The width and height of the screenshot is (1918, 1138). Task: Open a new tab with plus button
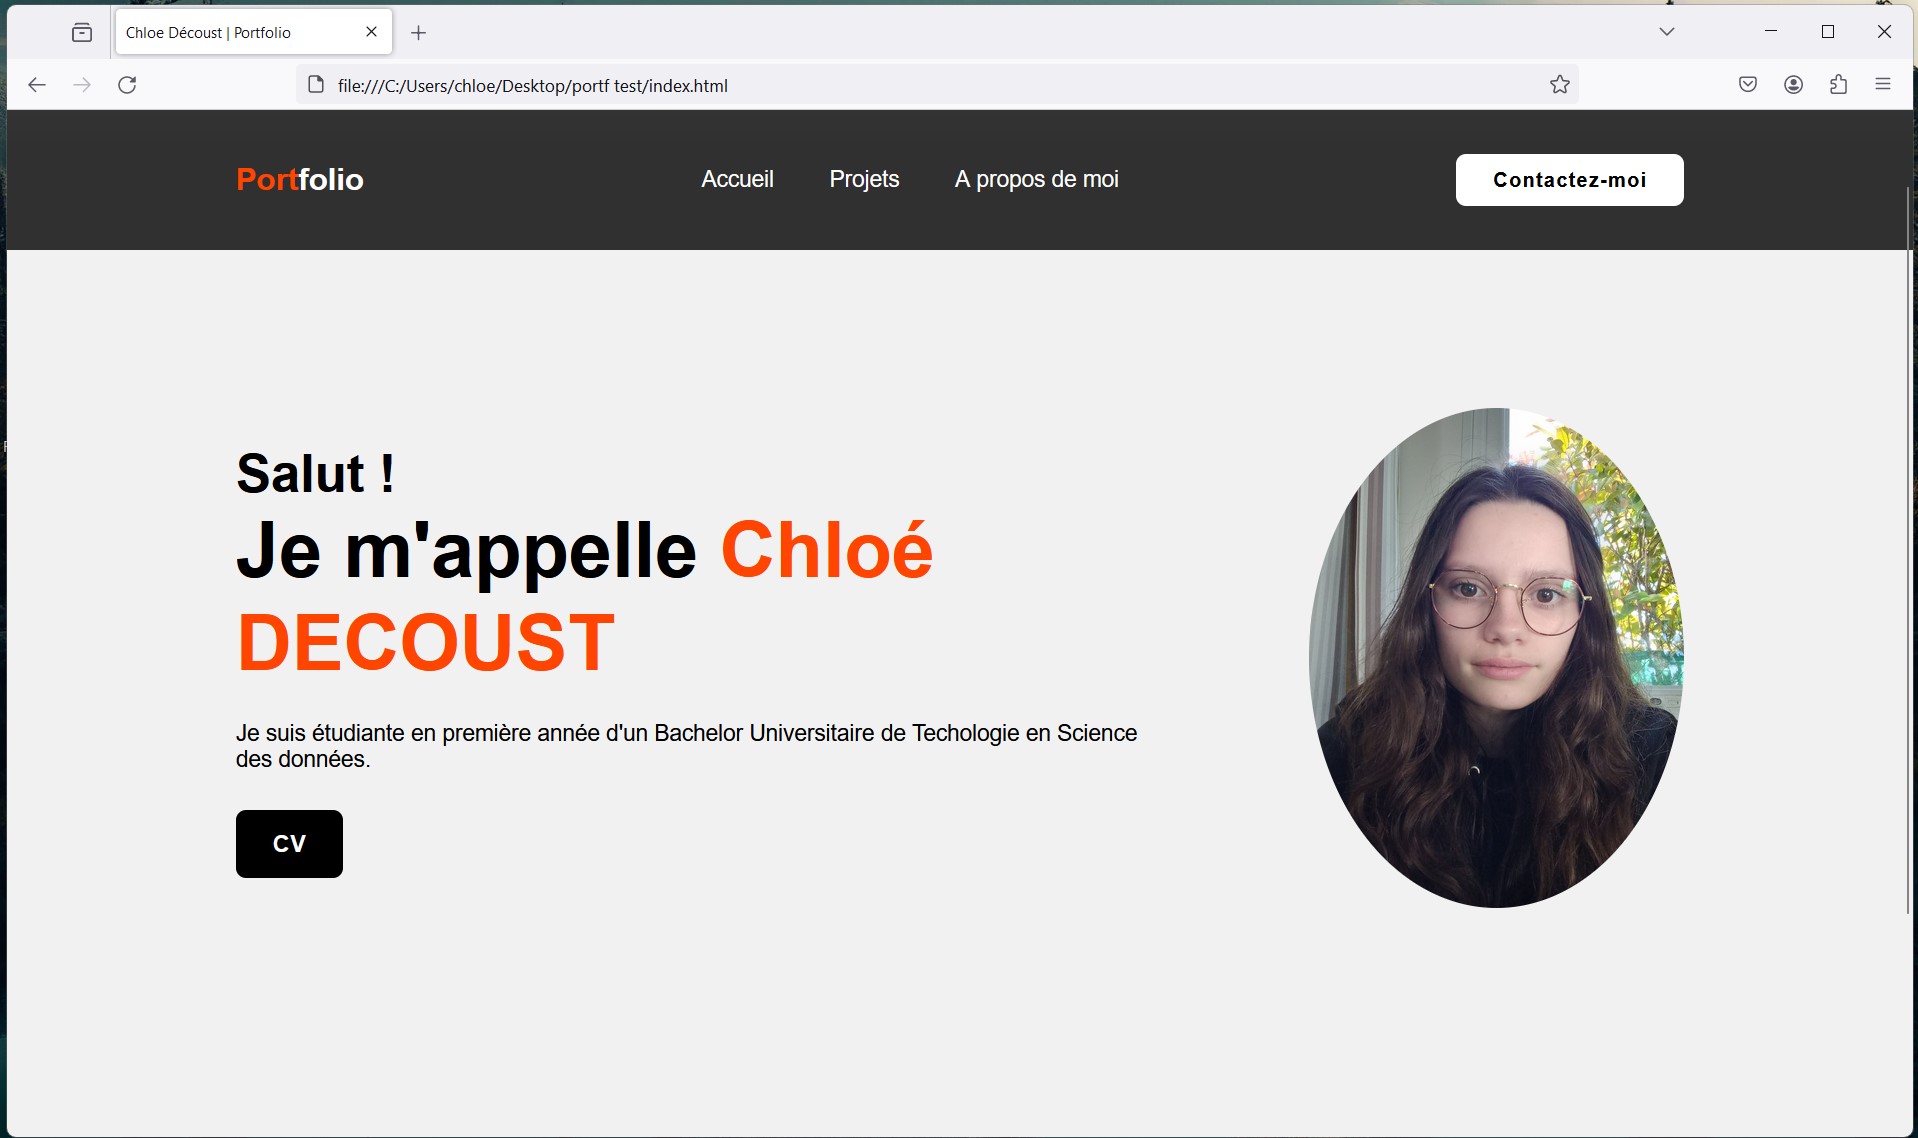[419, 33]
